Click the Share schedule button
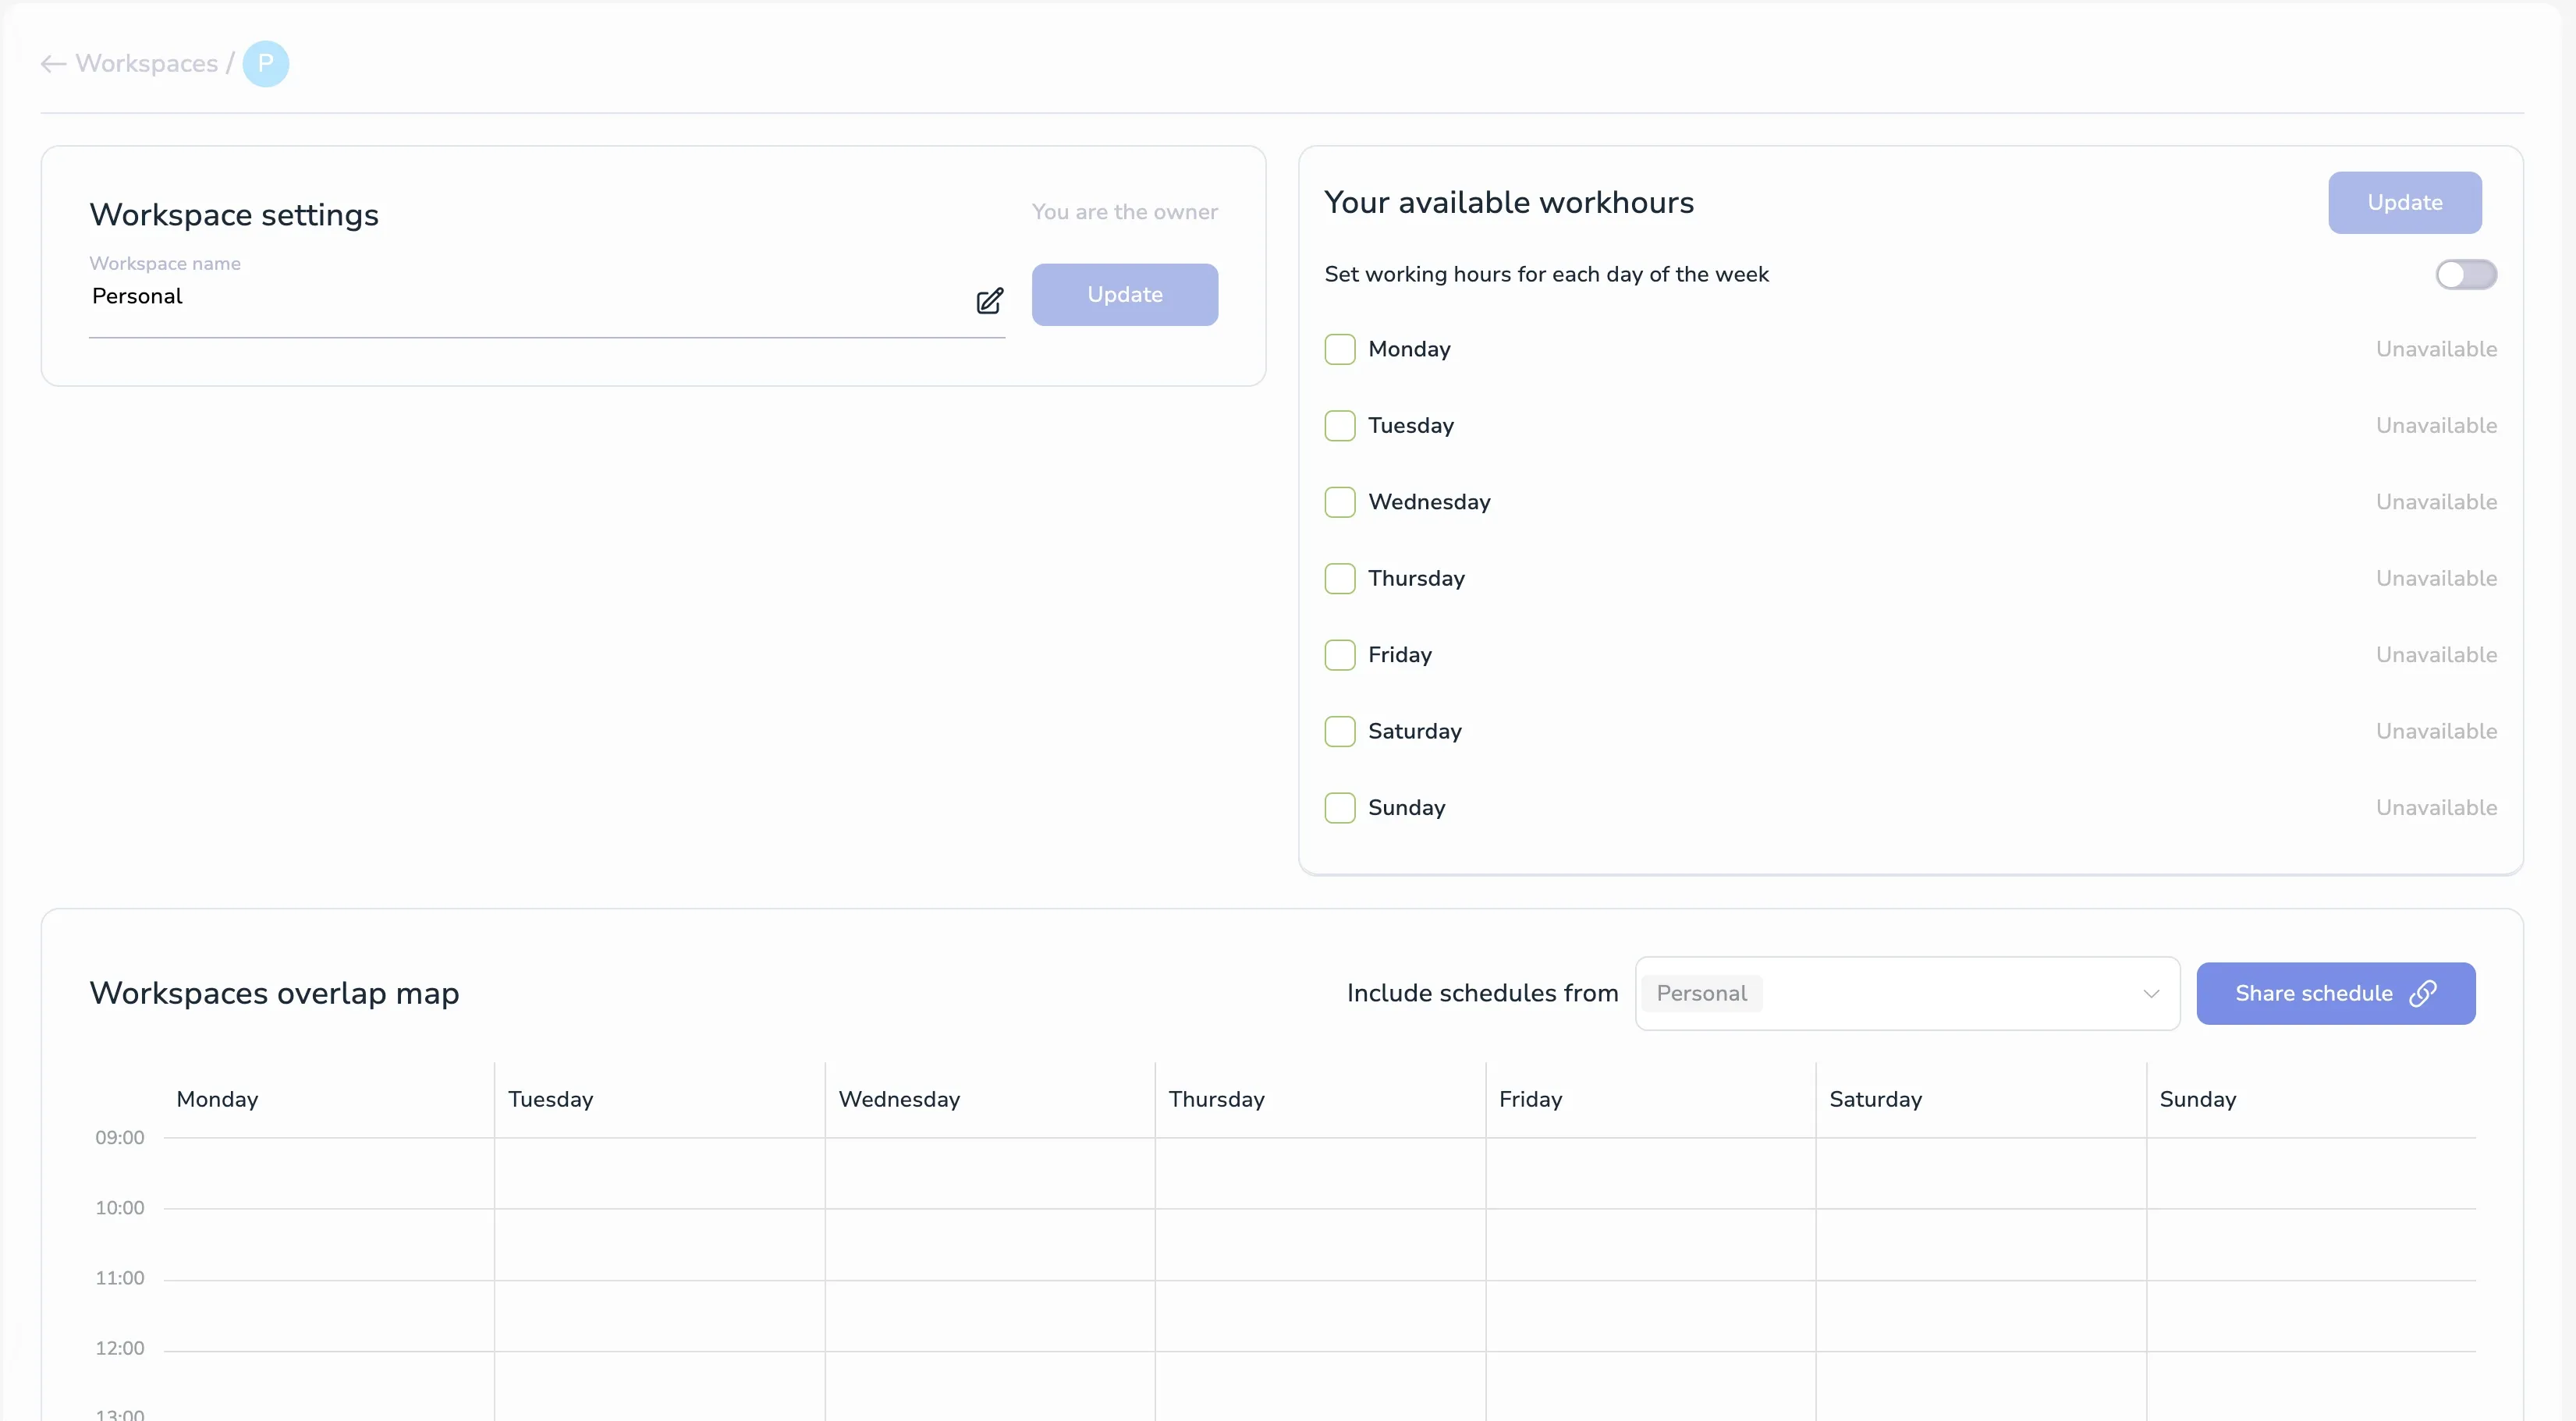 2313,993
